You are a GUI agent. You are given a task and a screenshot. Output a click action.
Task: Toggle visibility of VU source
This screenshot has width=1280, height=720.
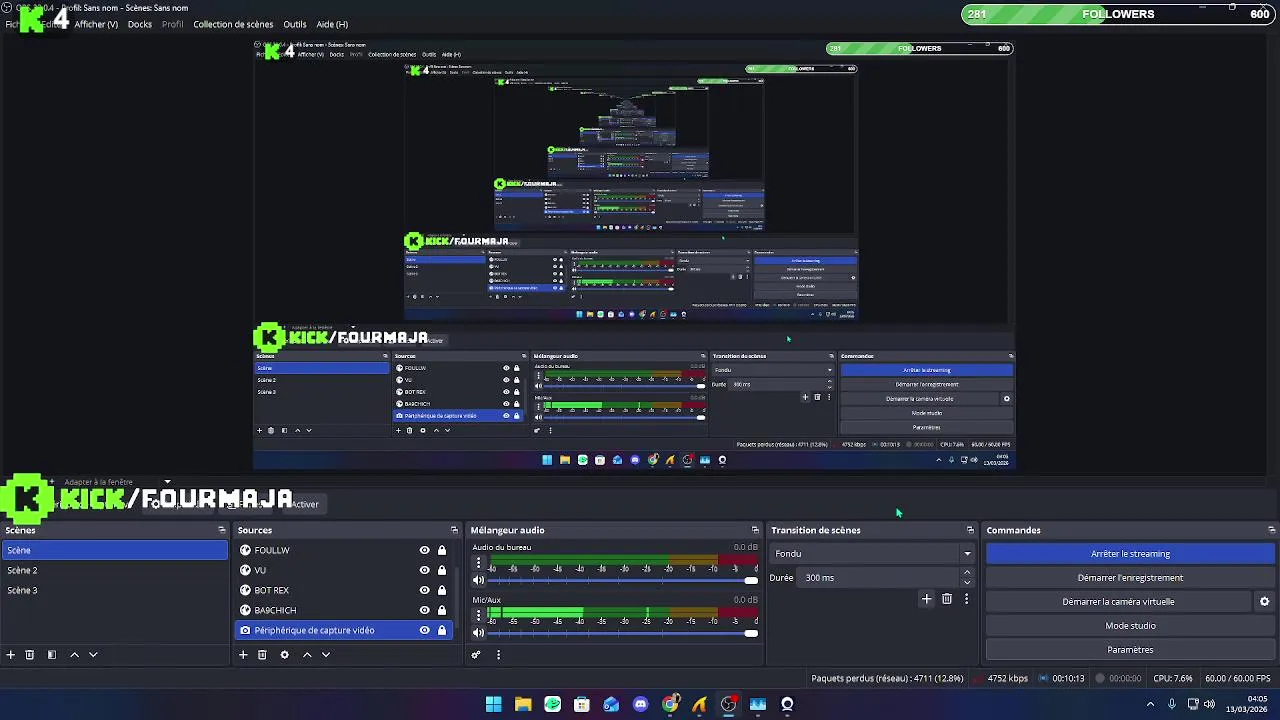(424, 570)
